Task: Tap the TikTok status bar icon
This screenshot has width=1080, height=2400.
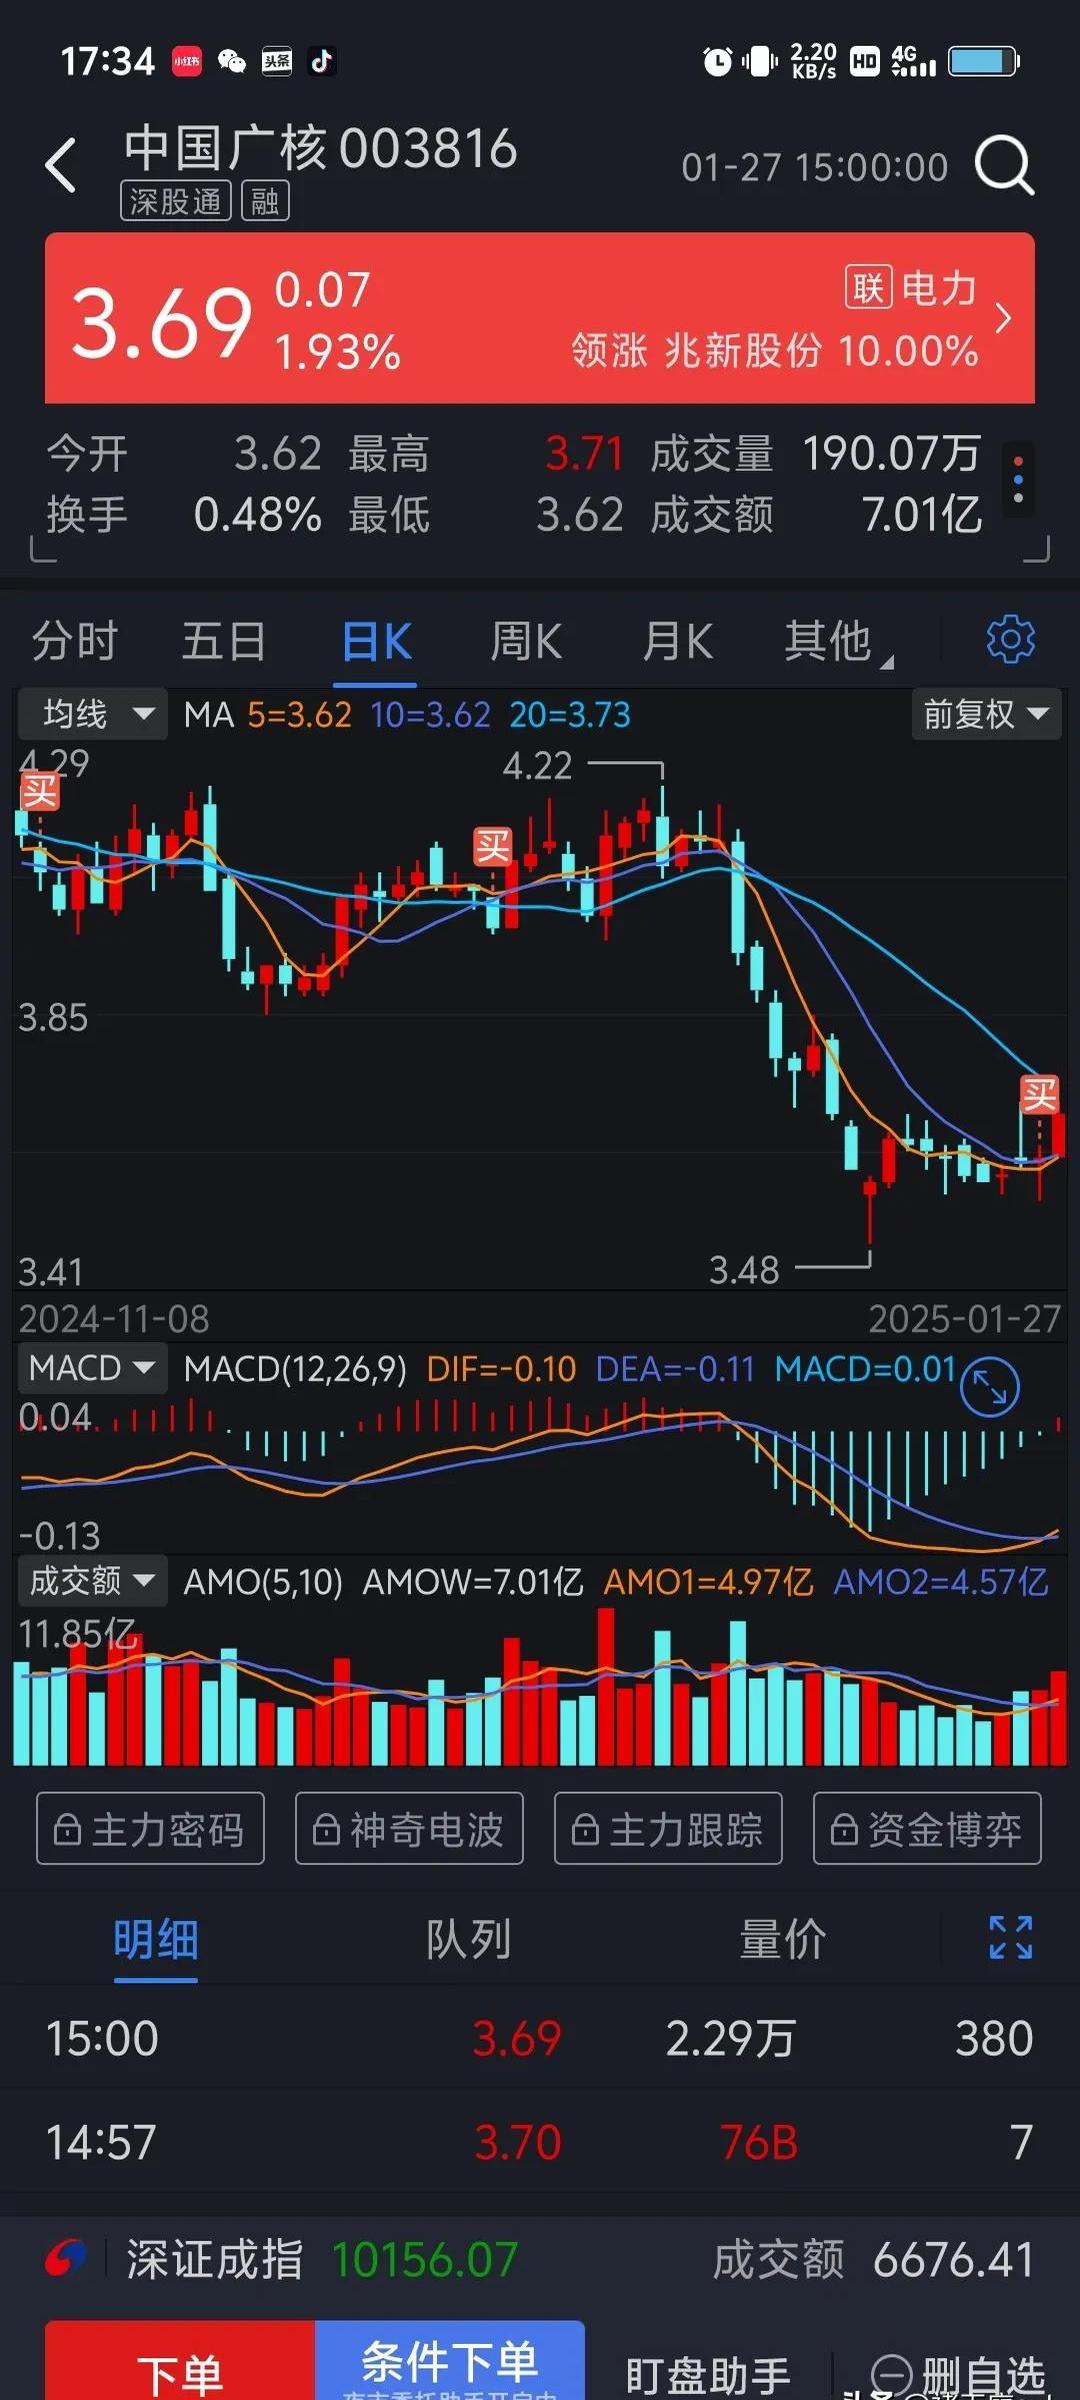Action: coord(321,62)
